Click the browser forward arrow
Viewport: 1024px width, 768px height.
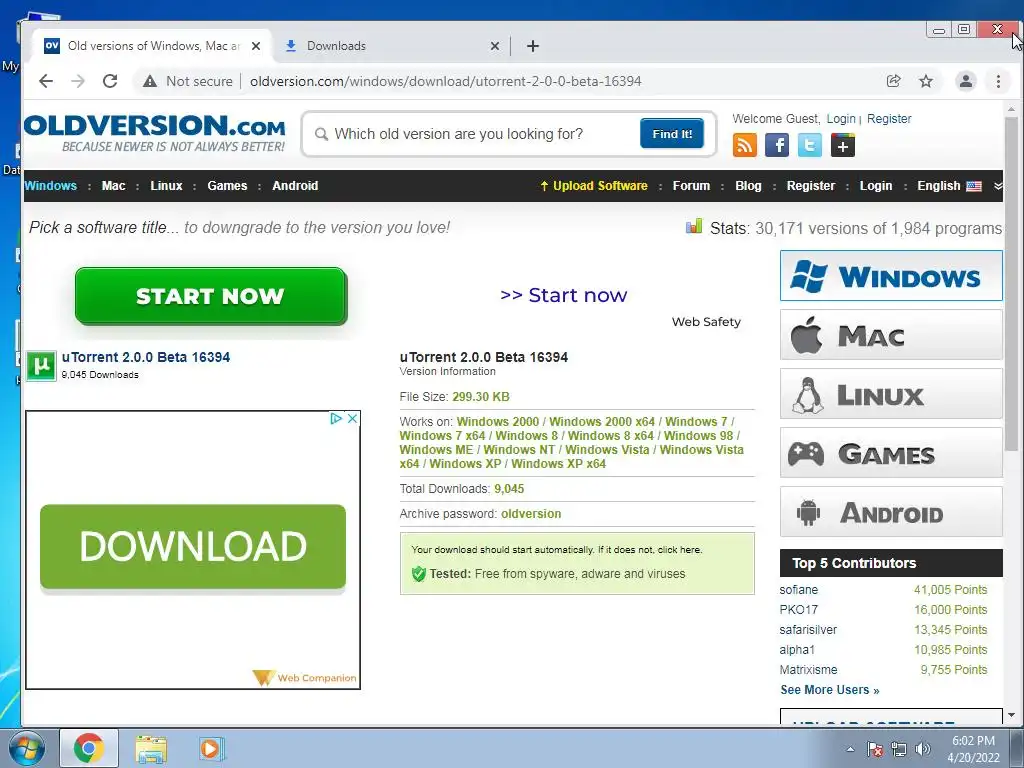[x=78, y=81]
